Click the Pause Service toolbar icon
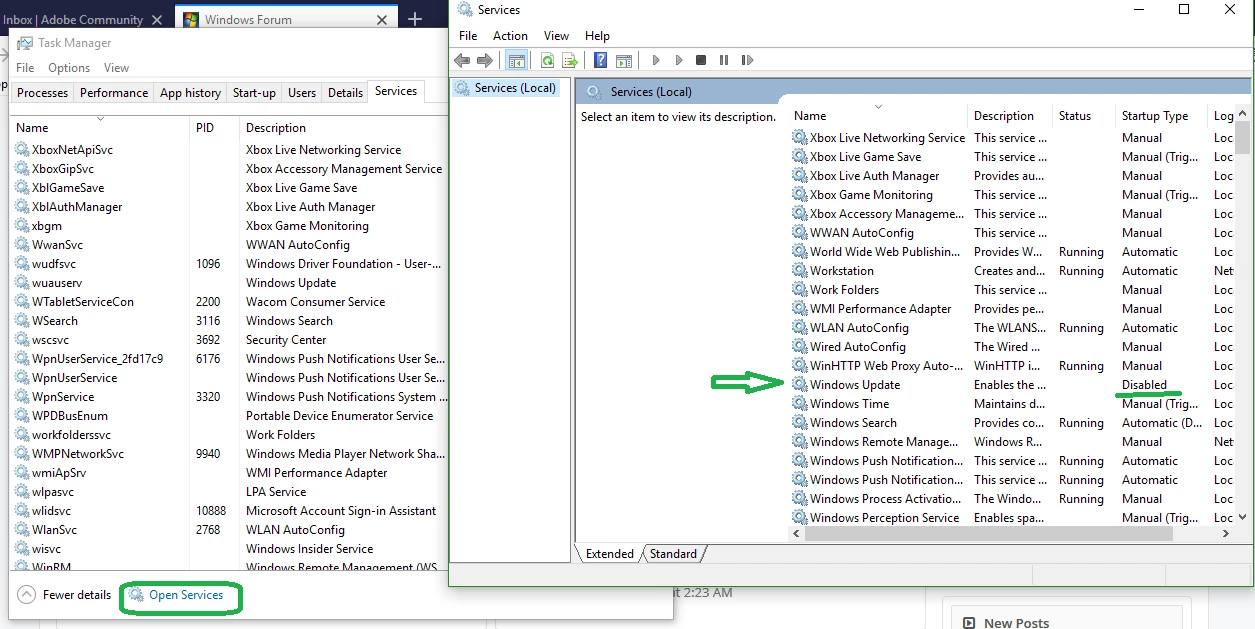Screen dimensions: 1255x629 [724, 61]
